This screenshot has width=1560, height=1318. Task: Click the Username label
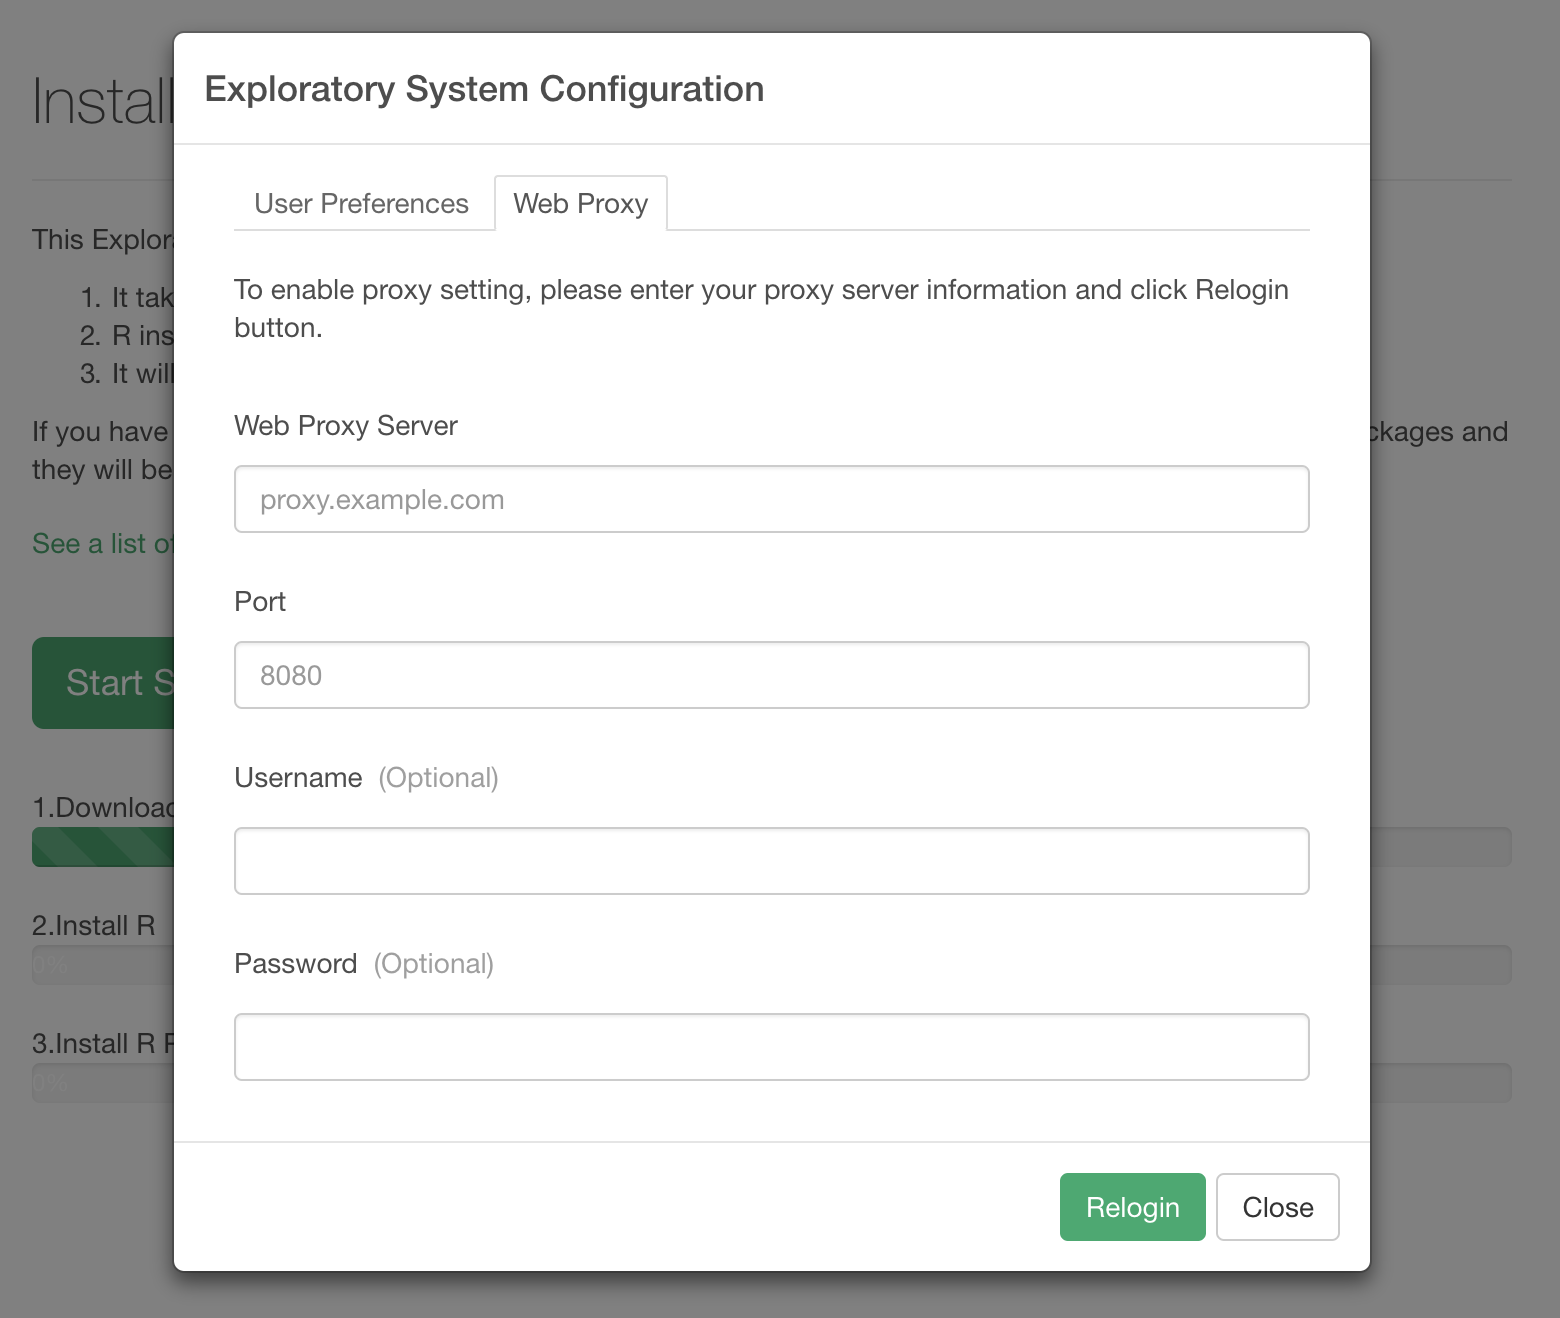[x=298, y=778]
